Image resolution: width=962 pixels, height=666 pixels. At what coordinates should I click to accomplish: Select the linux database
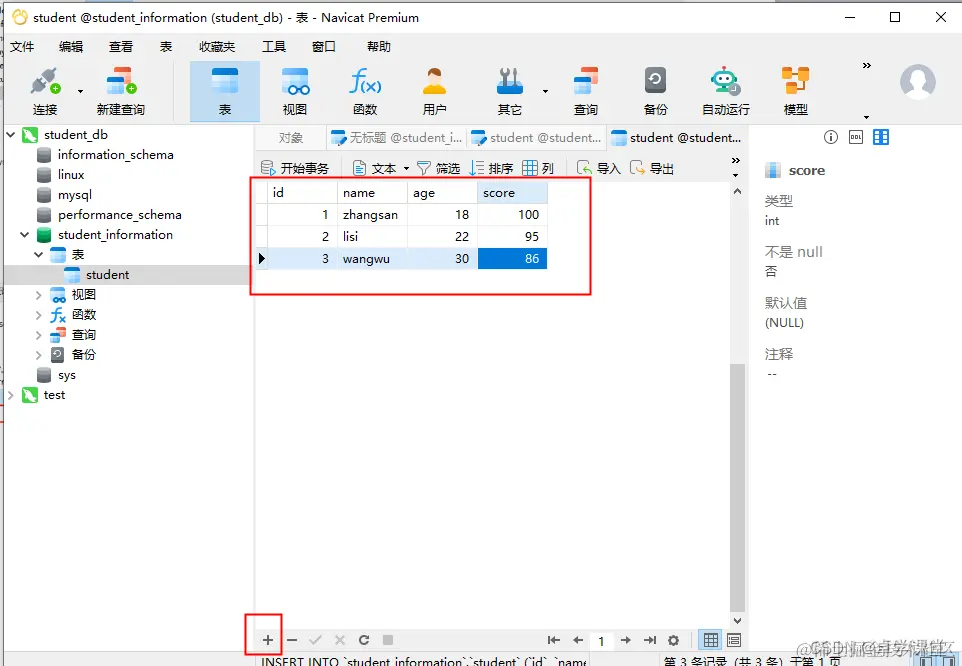point(71,175)
